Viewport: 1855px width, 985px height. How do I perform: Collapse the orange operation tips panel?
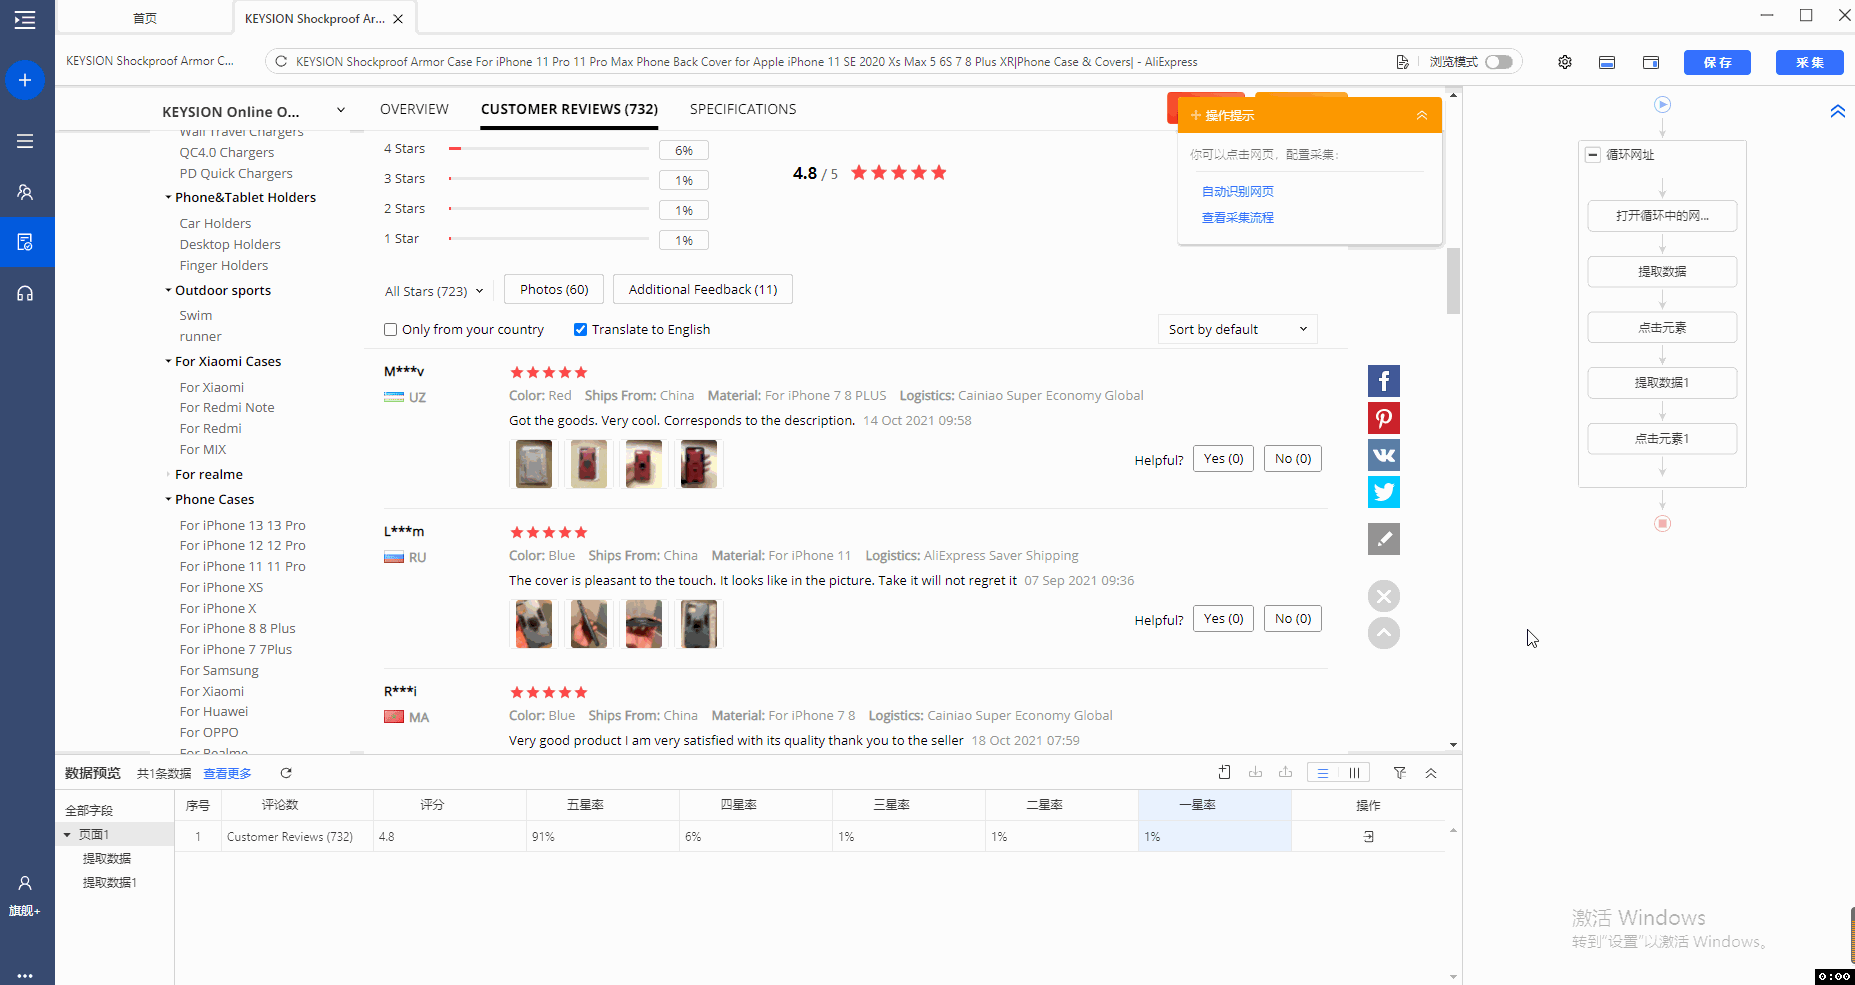(1422, 116)
